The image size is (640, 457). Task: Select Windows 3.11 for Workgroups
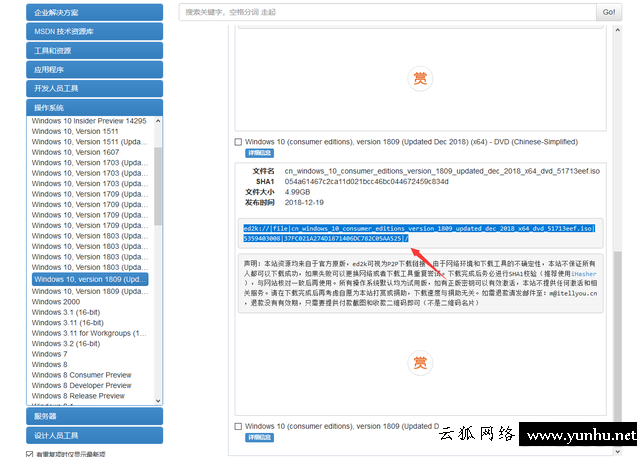89,333
